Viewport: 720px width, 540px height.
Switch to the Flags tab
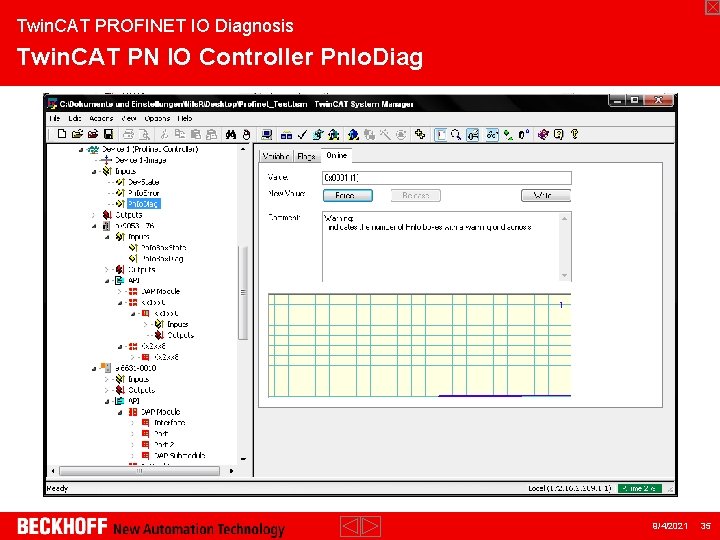coord(306,156)
